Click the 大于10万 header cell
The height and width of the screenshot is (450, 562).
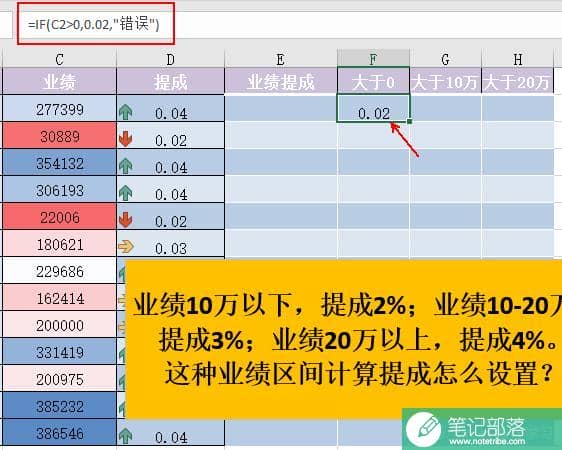[445, 82]
